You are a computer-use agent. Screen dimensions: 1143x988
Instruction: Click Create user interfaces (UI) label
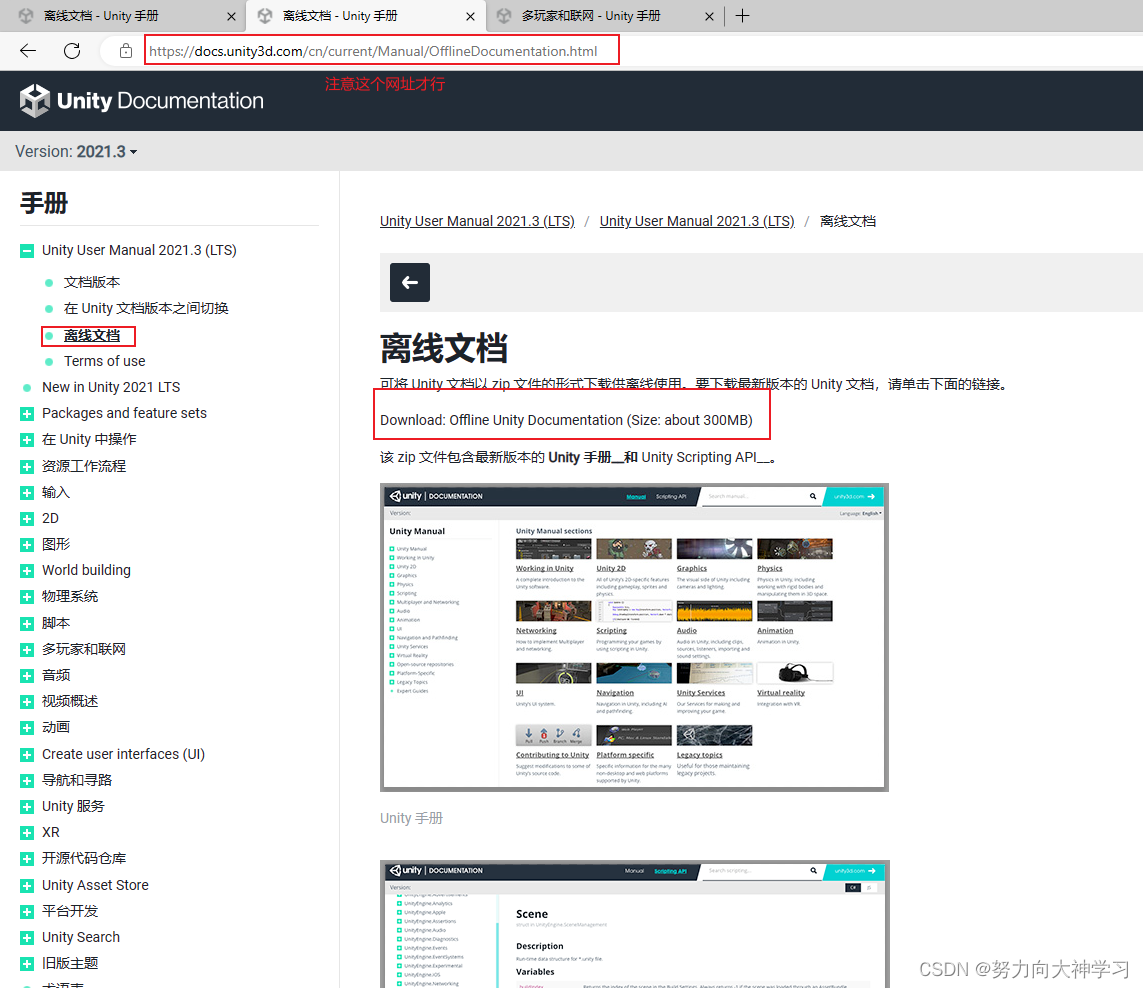click(x=123, y=754)
